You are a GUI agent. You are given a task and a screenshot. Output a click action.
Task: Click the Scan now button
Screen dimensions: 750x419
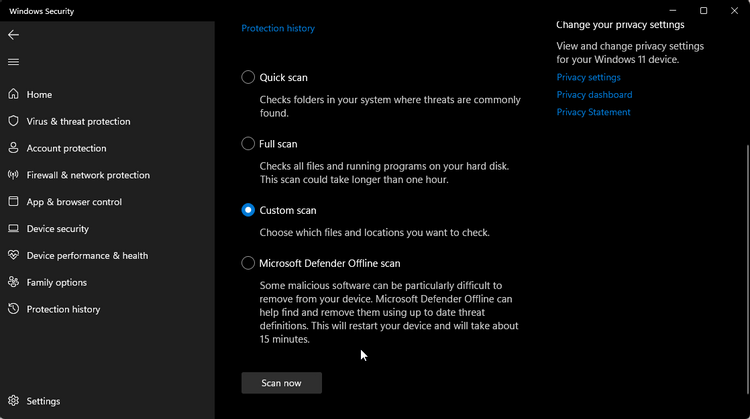(x=281, y=383)
